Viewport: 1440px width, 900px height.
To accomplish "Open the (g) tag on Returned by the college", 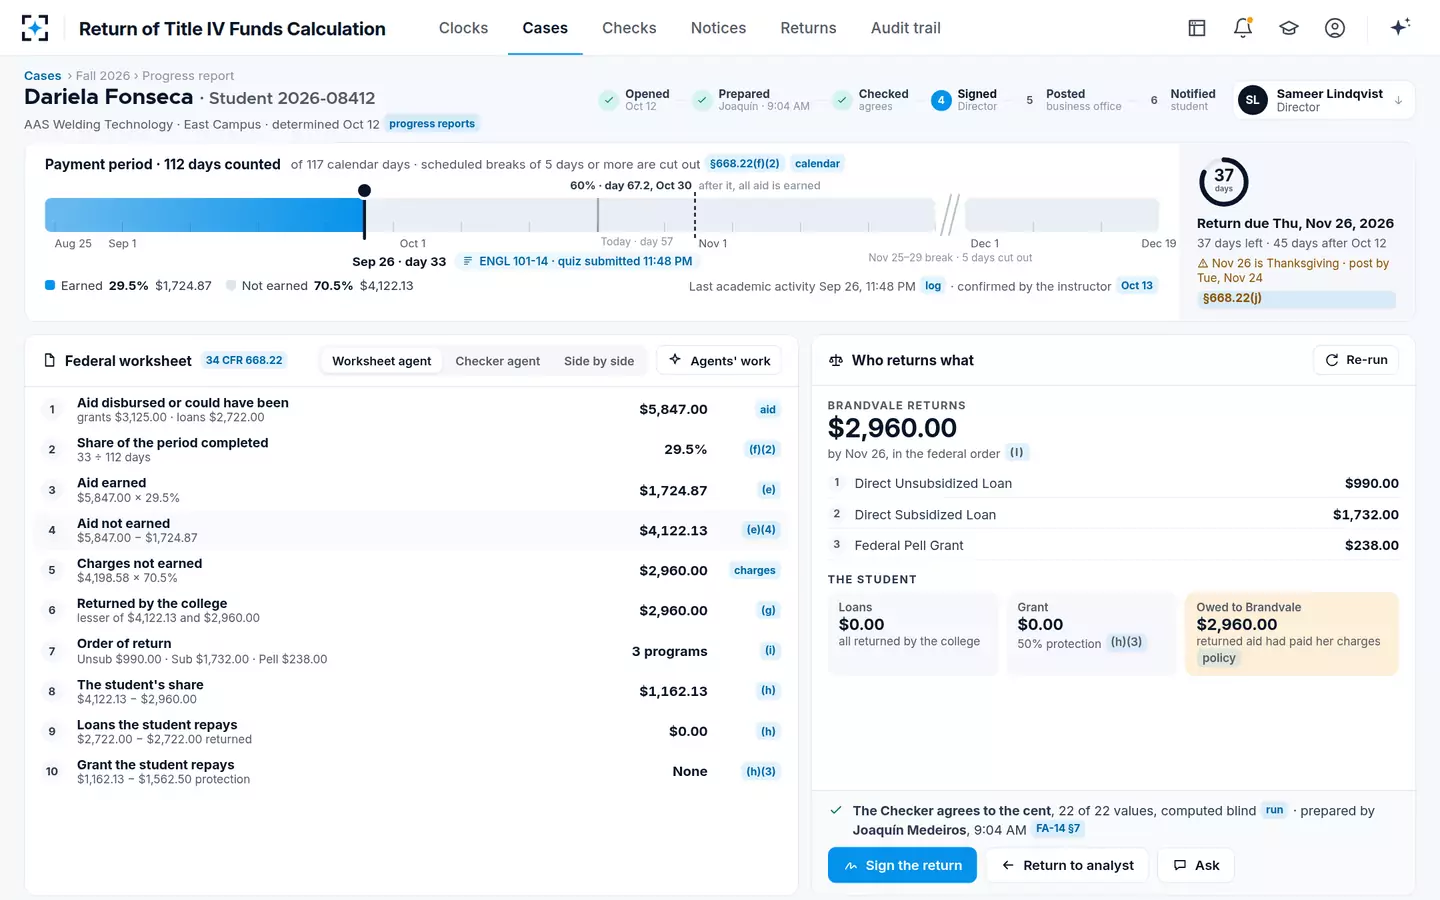I will [x=768, y=611].
